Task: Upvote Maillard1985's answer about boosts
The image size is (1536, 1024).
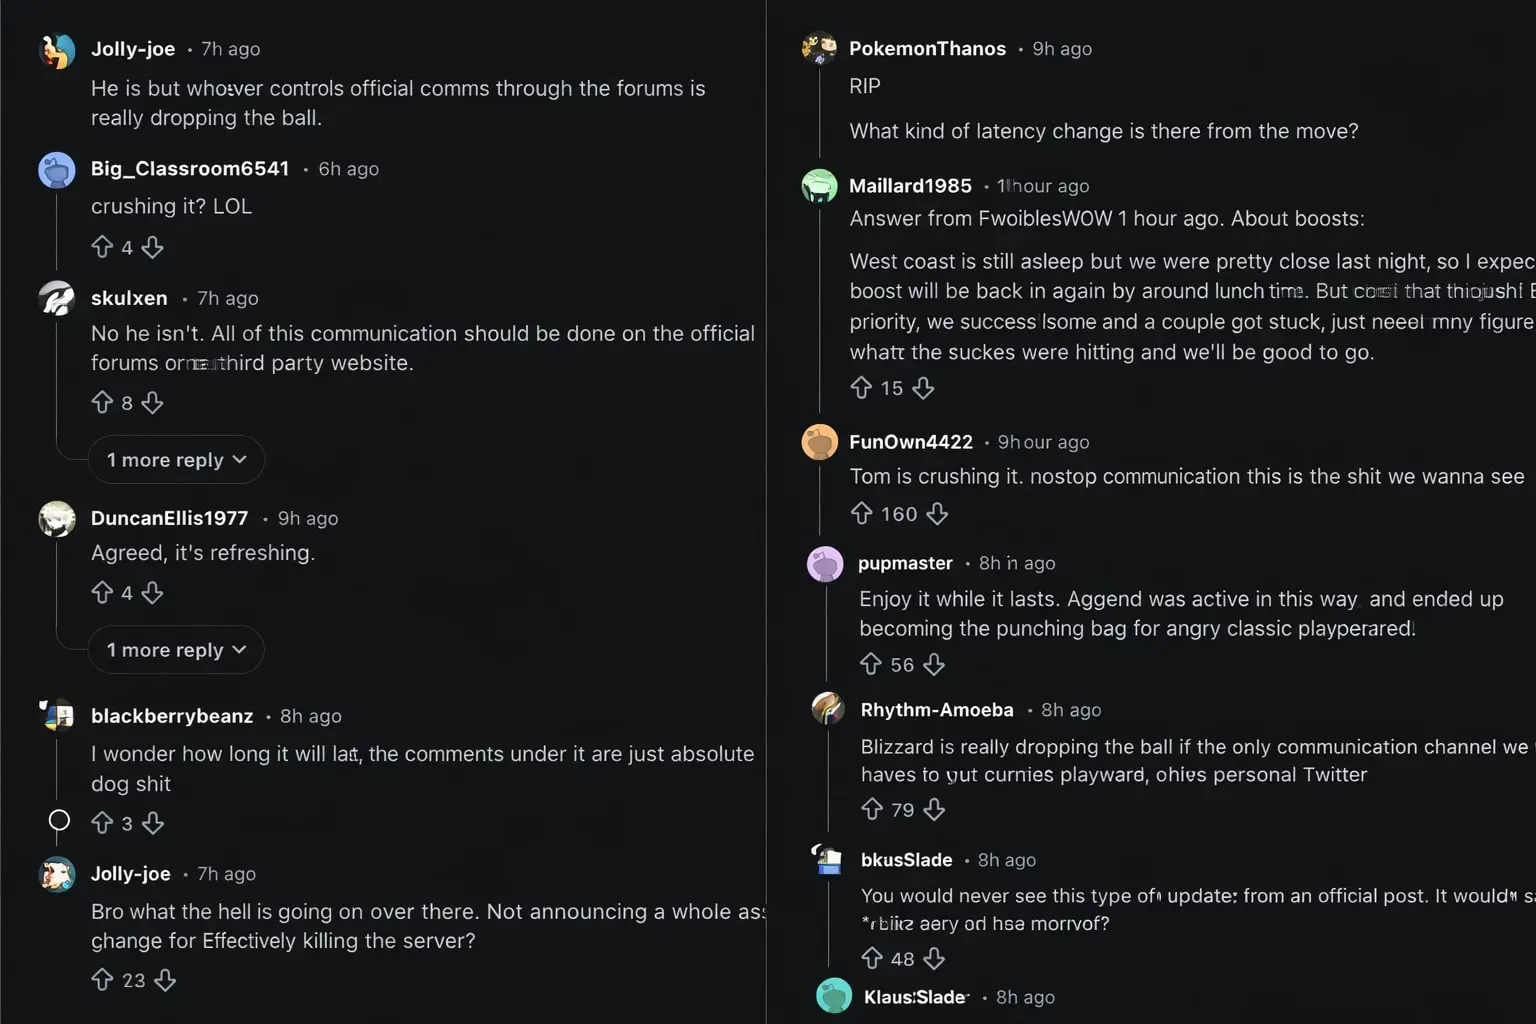Action: (x=862, y=388)
